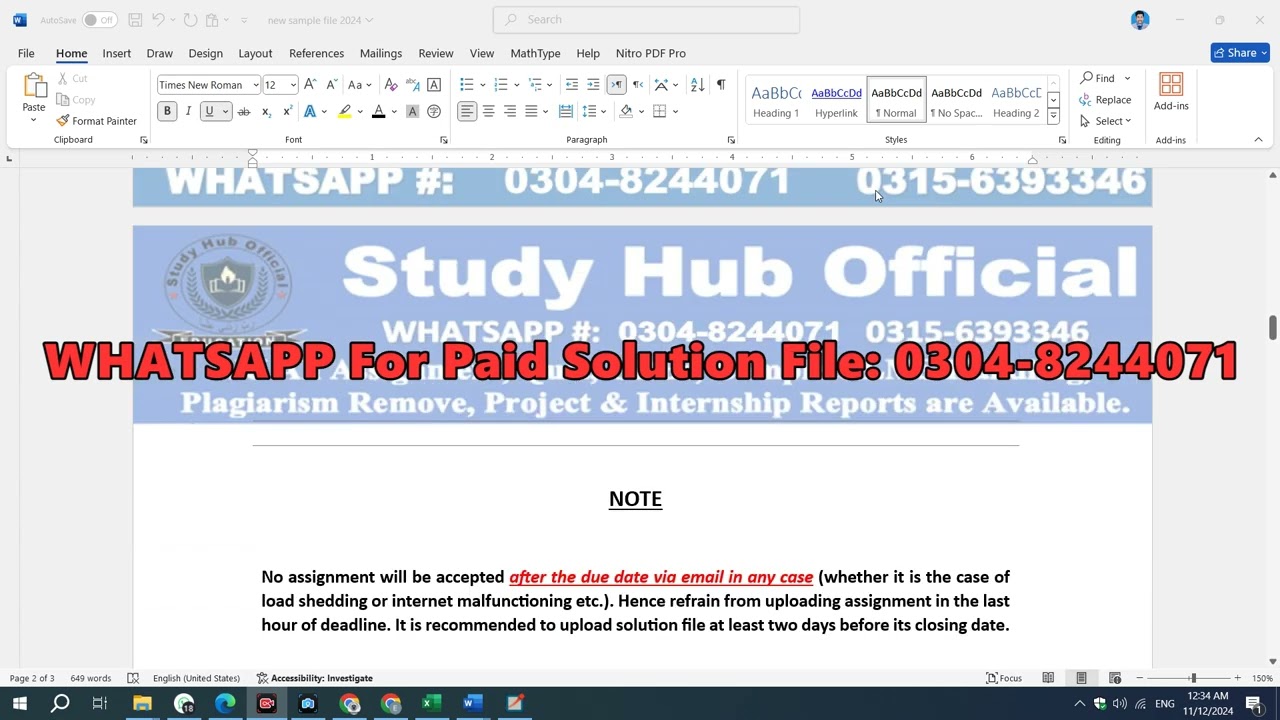Open File Explorer from the taskbar
Screen dimensions: 1280x720
142,703
